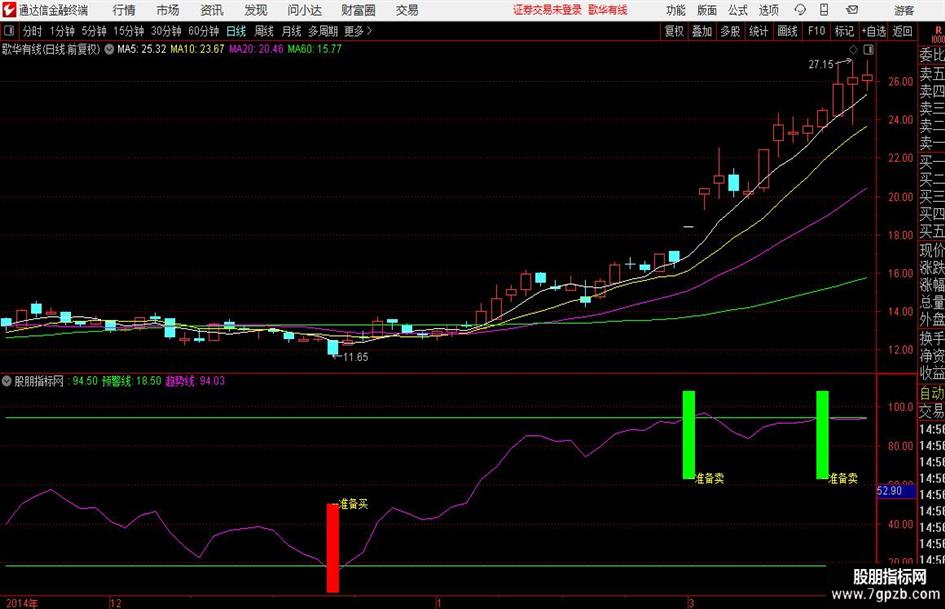This screenshot has height=609, width=945.
Task: Click the MA10: 23.67 value label
Action: tap(197, 49)
